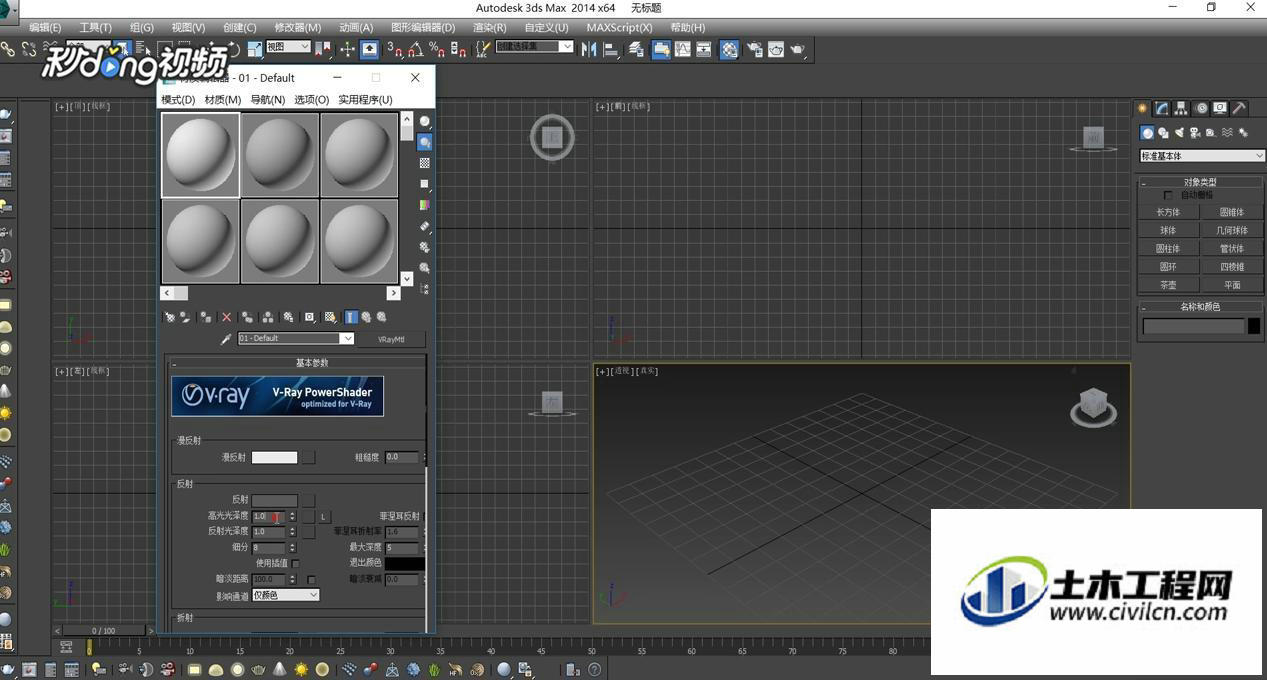Screen dimensions: 1267x680
Task: Select the first material sample sphere
Action: [x=200, y=154]
